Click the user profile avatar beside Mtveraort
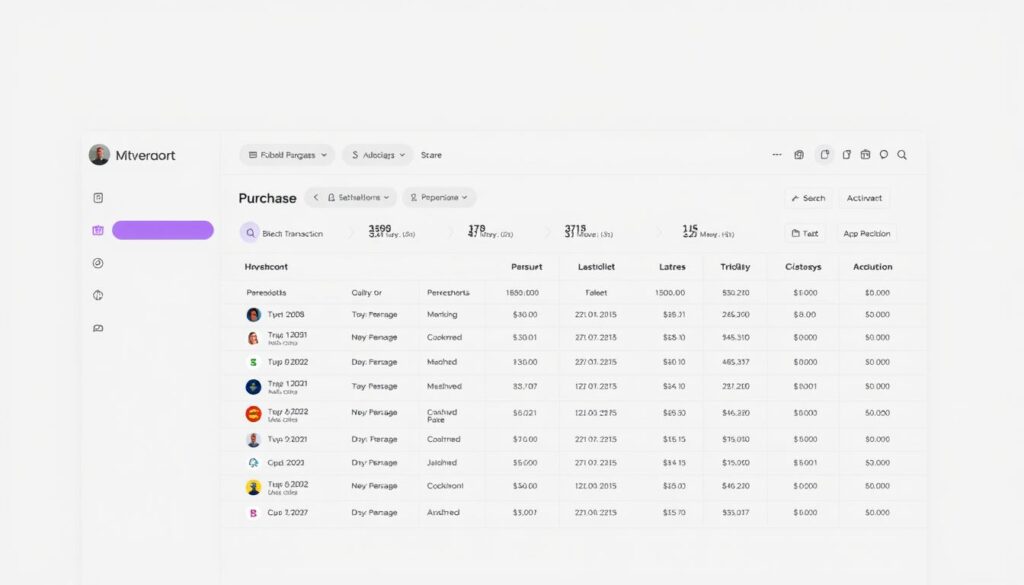The width and height of the screenshot is (1024, 585). tap(99, 155)
